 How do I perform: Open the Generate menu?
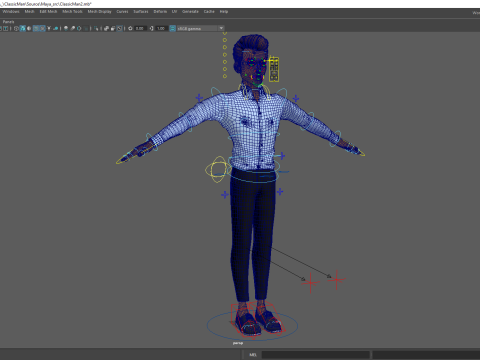click(190, 11)
